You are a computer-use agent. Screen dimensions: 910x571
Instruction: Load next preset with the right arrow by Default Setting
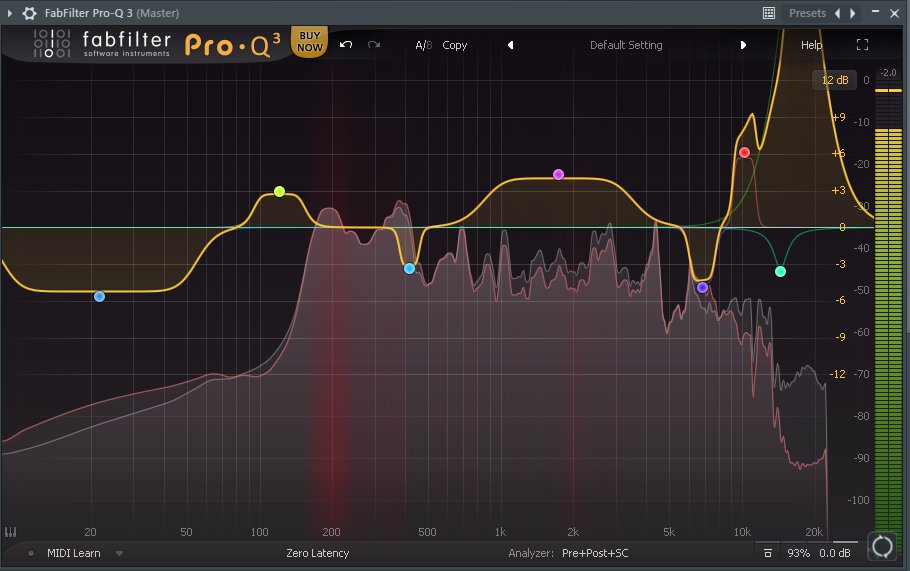pyautogui.click(x=743, y=45)
